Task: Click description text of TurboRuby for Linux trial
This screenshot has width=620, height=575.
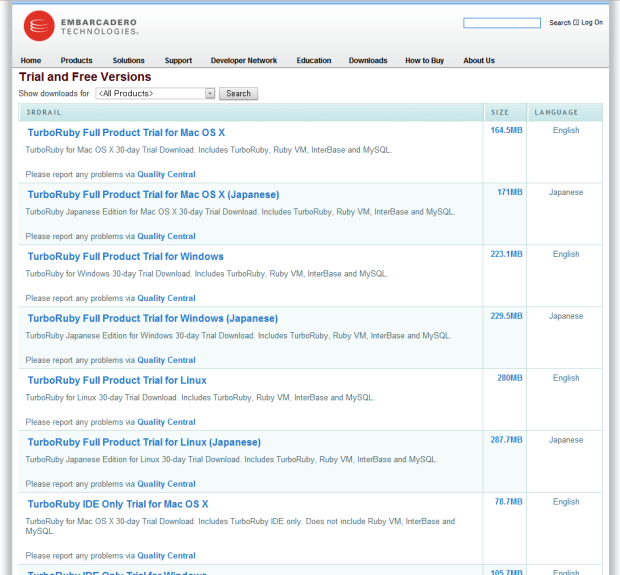Action: (200, 397)
